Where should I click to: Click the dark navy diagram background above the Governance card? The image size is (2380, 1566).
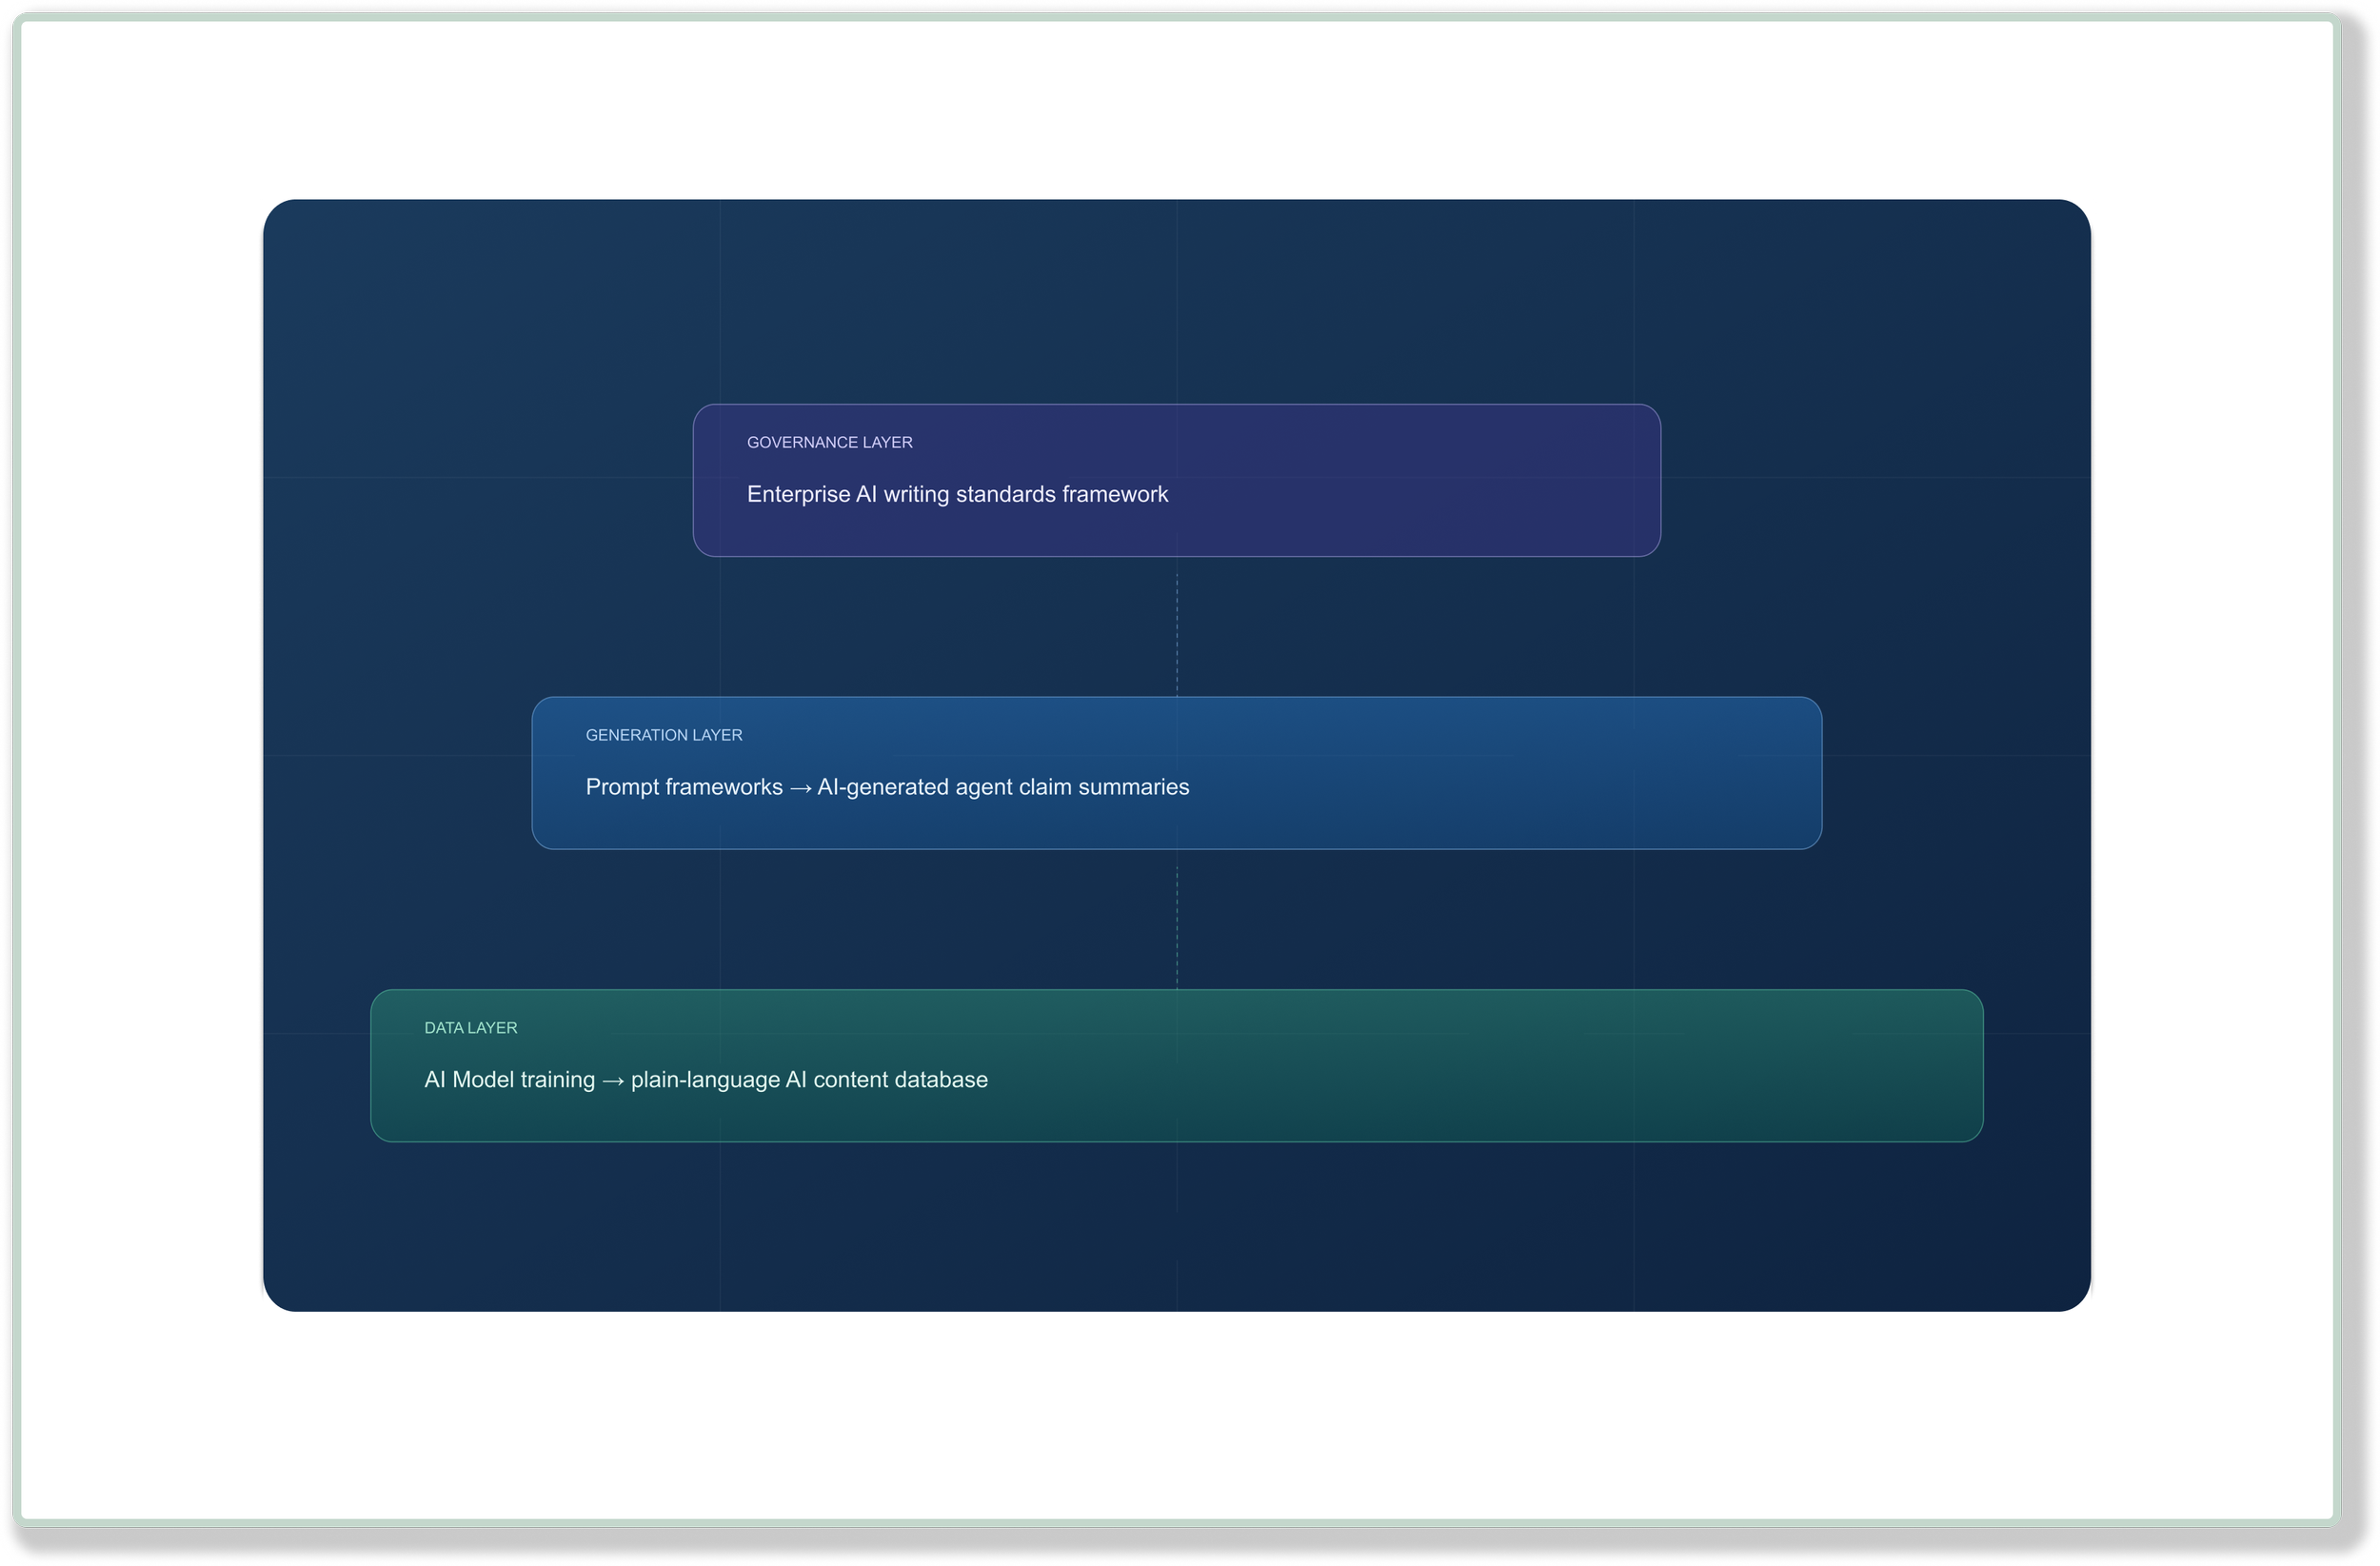1000,300
